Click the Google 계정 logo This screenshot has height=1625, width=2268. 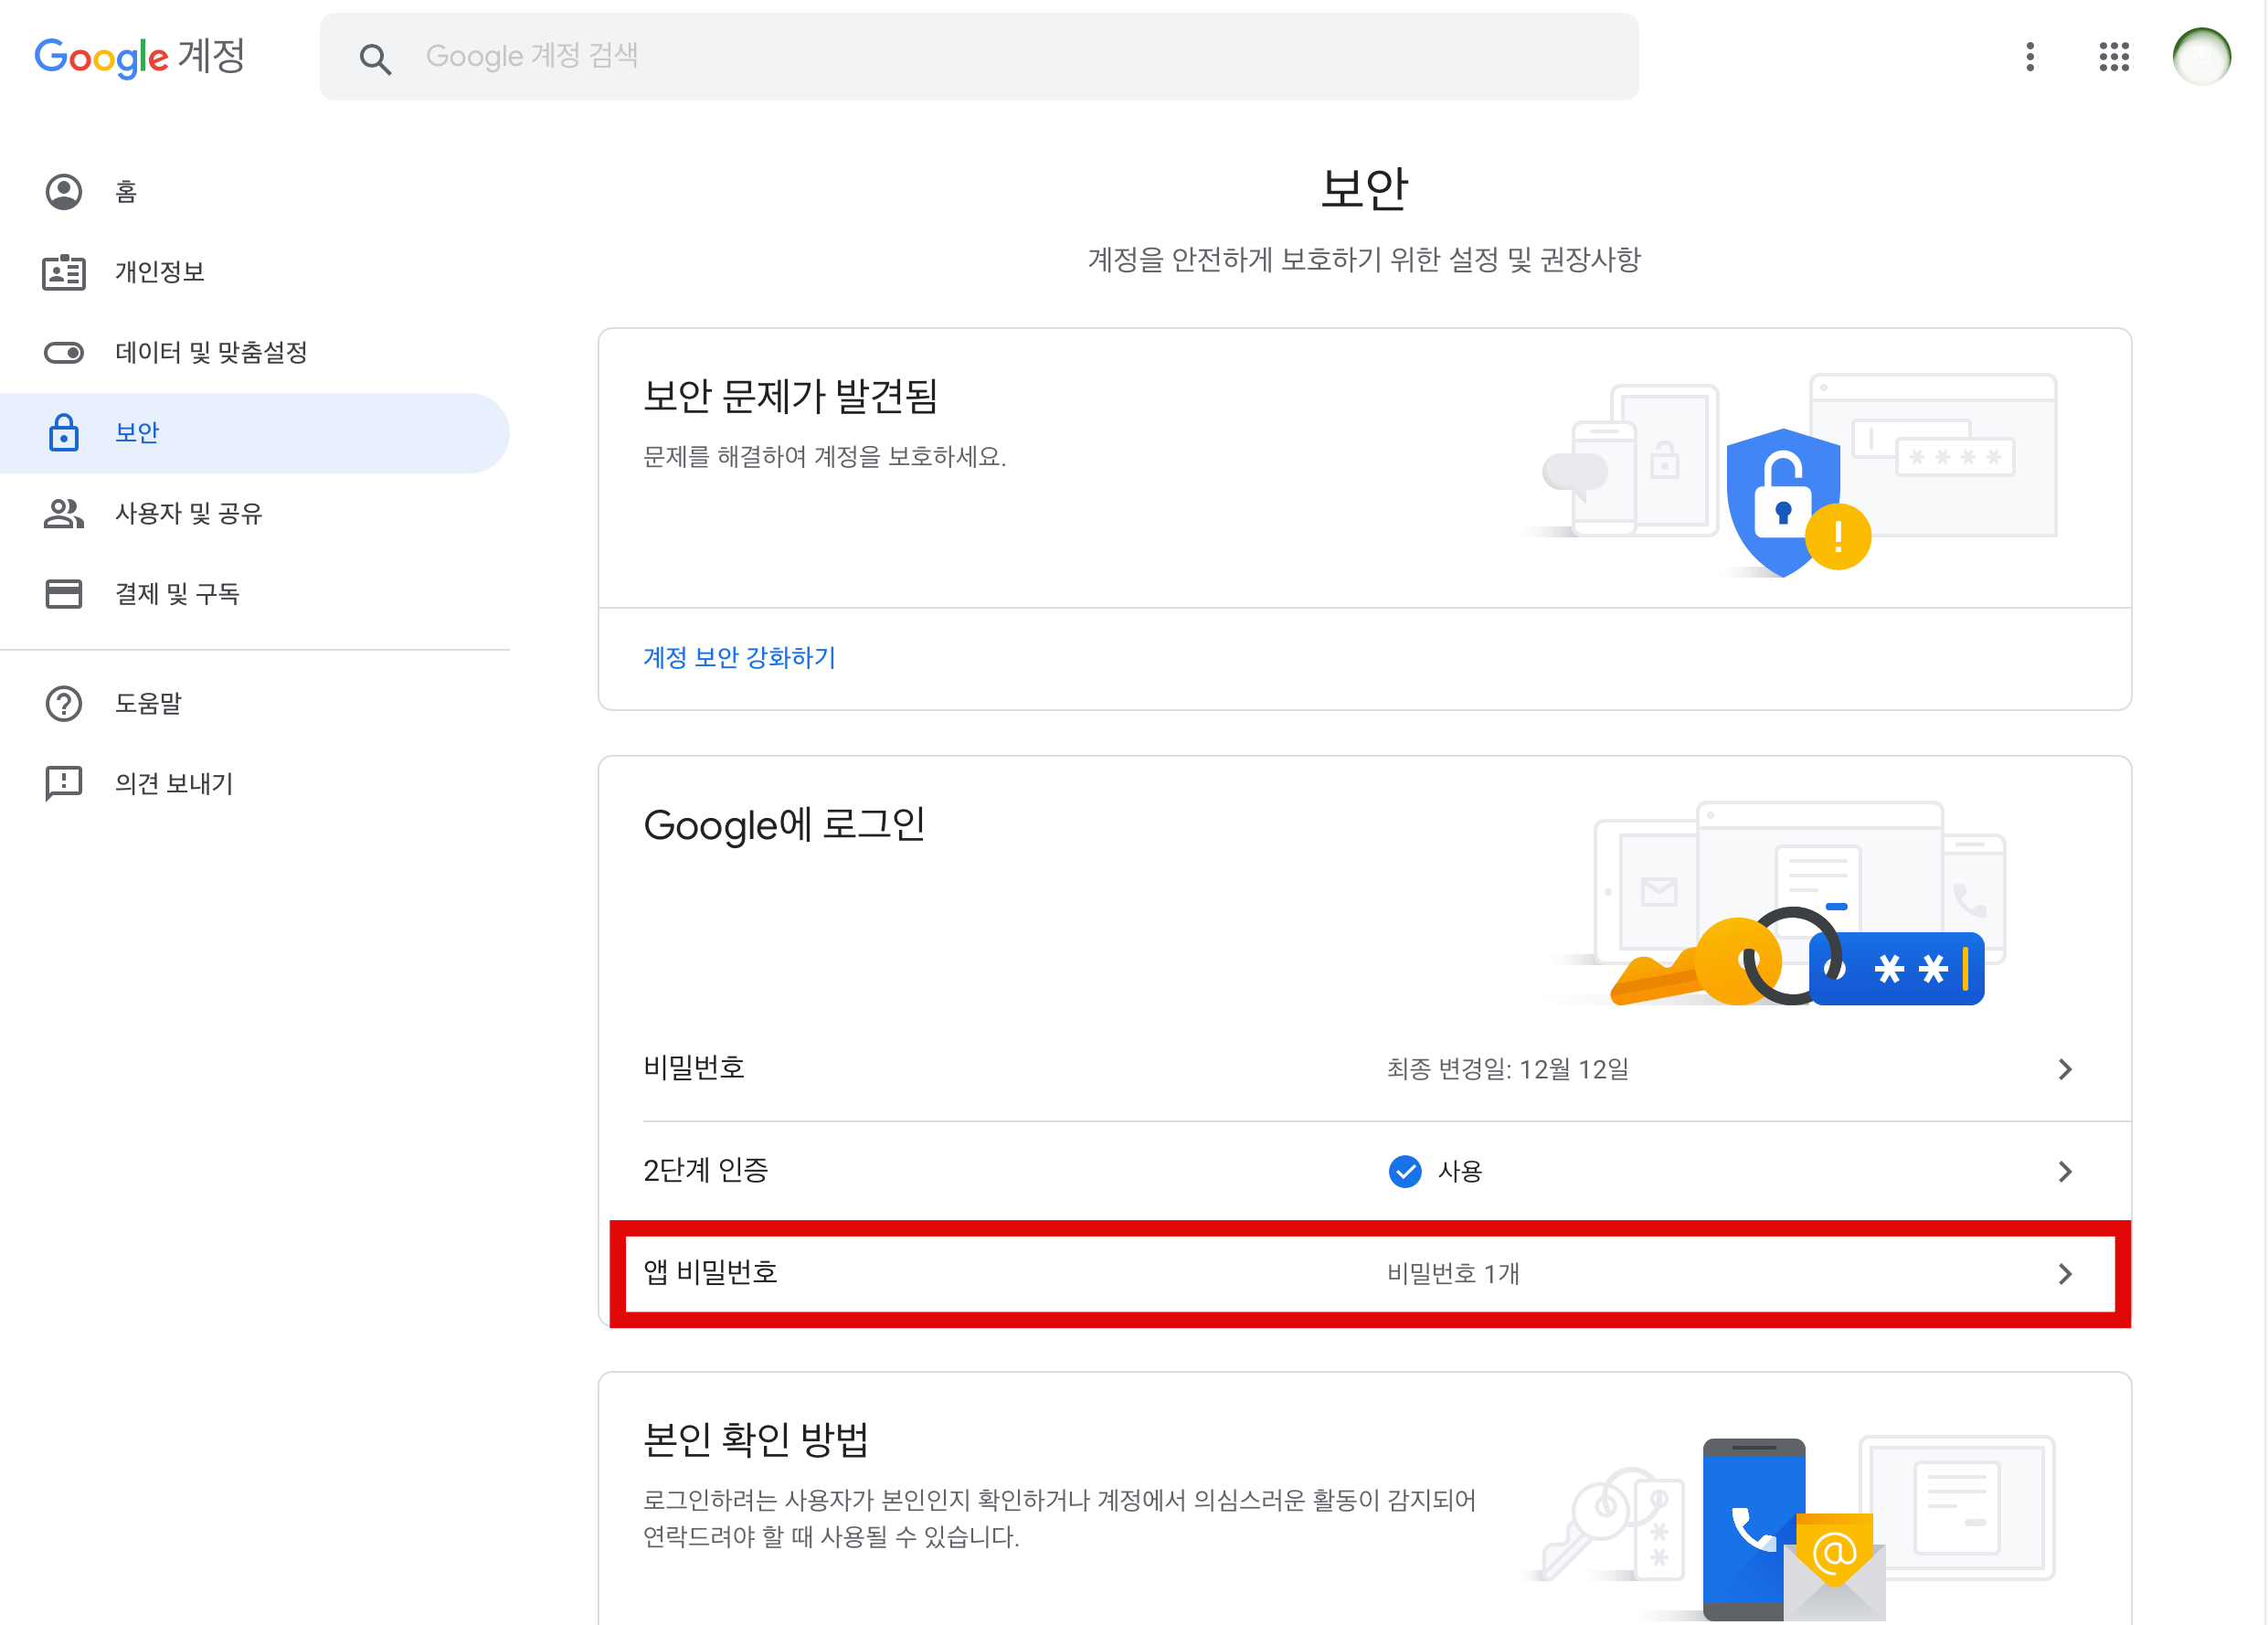click(140, 57)
